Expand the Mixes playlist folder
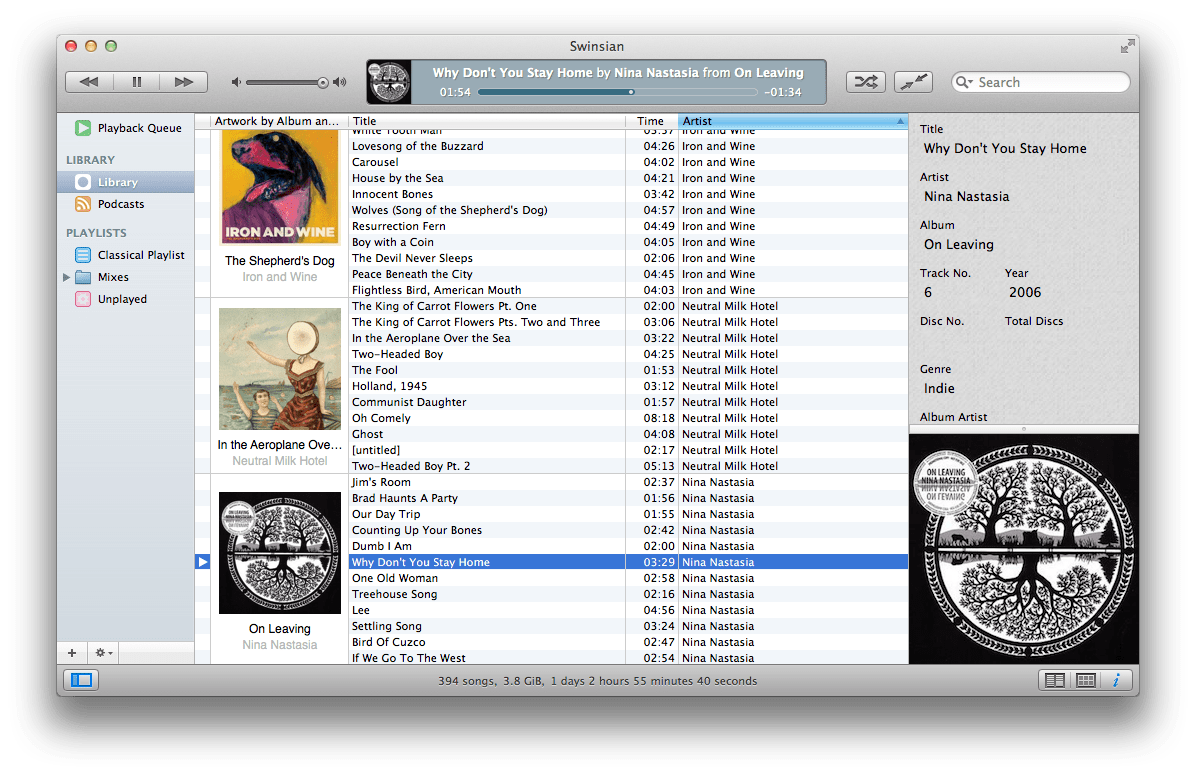The image size is (1196, 775). (x=67, y=277)
